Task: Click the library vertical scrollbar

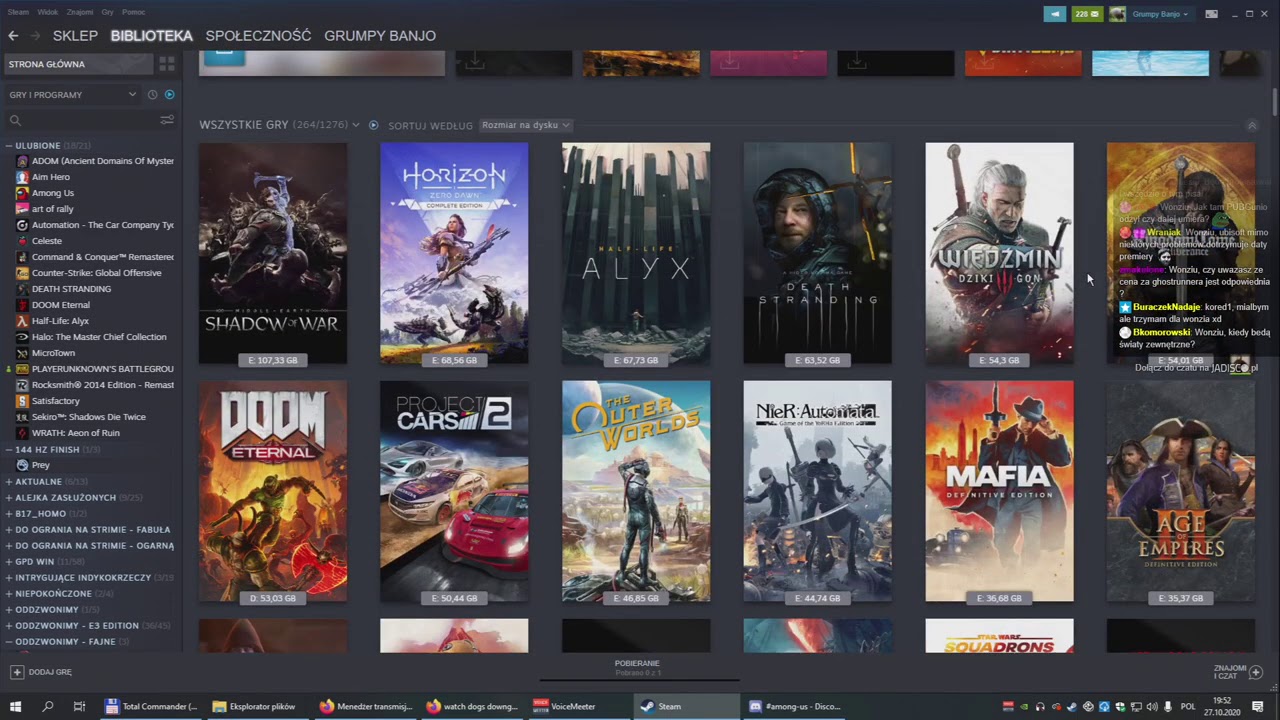Action: [x=1275, y=102]
